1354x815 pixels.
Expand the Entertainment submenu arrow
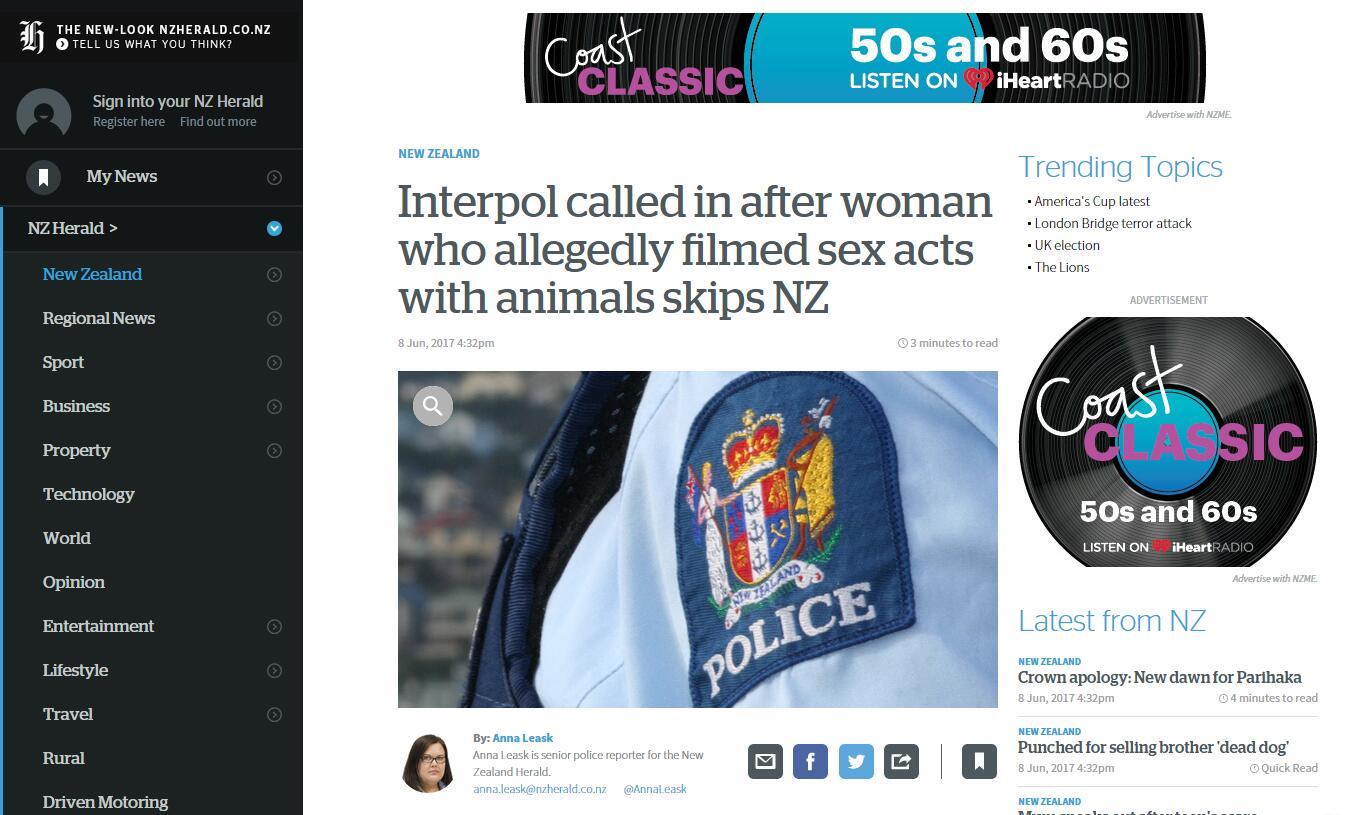point(274,626)
